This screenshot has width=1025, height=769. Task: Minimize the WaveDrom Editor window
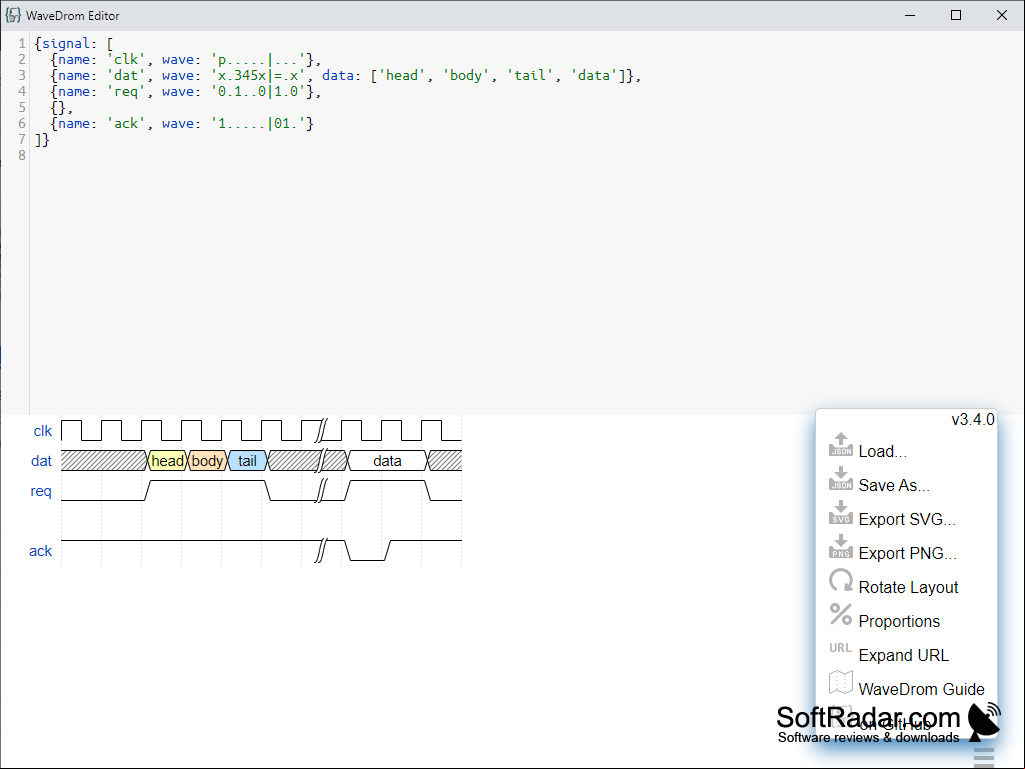tap(910, 15)
